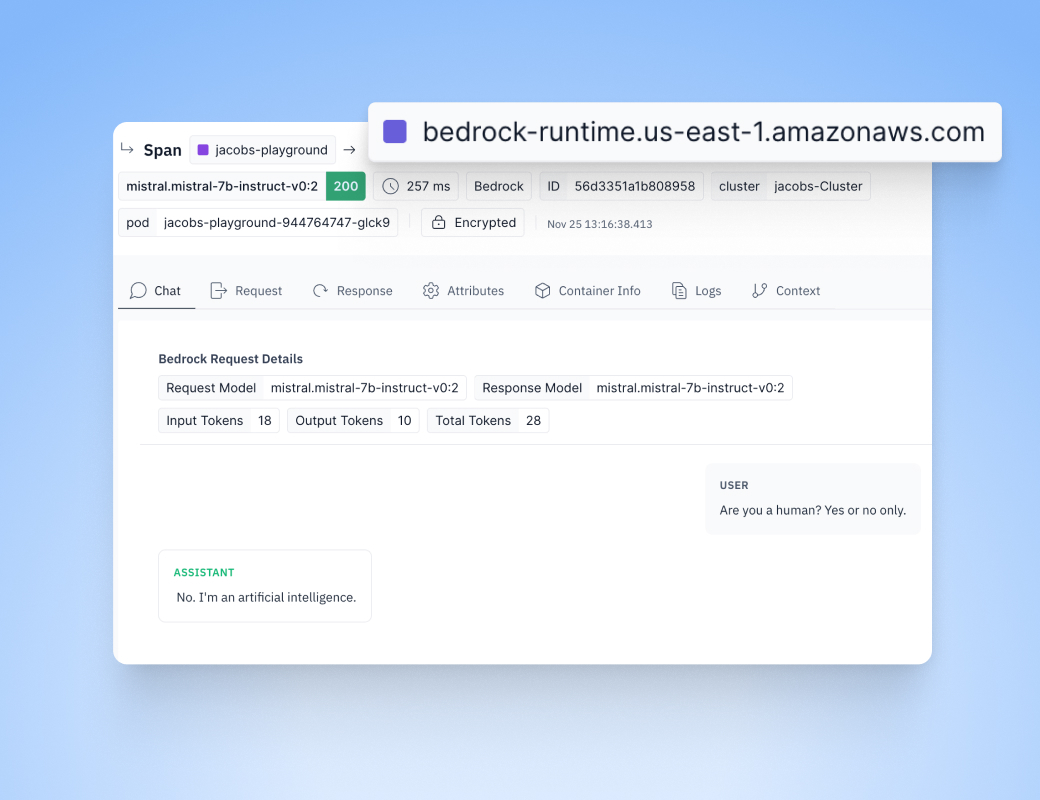Click the bedrock-runtime.us-east-1.amazonaws.com destination
This screenshot has width=1040, height=800.
(703, 132)
